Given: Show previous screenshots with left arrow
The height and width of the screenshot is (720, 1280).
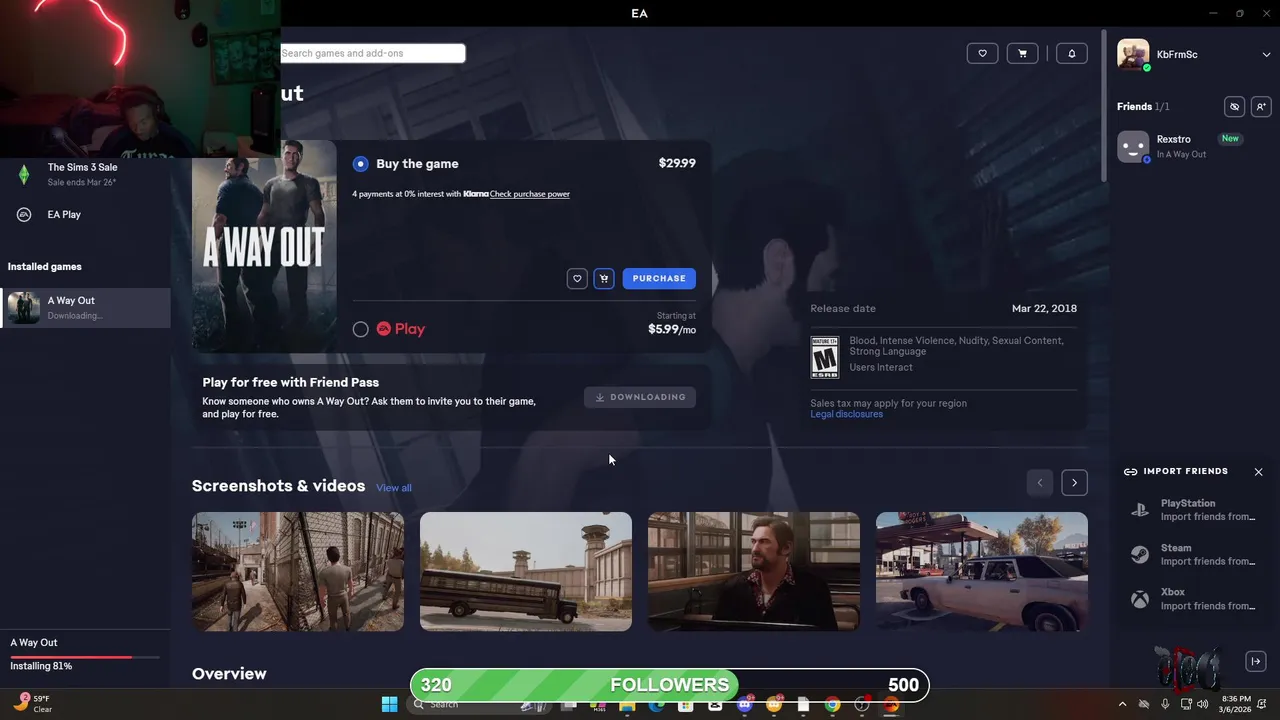Looking at the screenshot, I should [x=1040, y=483].
